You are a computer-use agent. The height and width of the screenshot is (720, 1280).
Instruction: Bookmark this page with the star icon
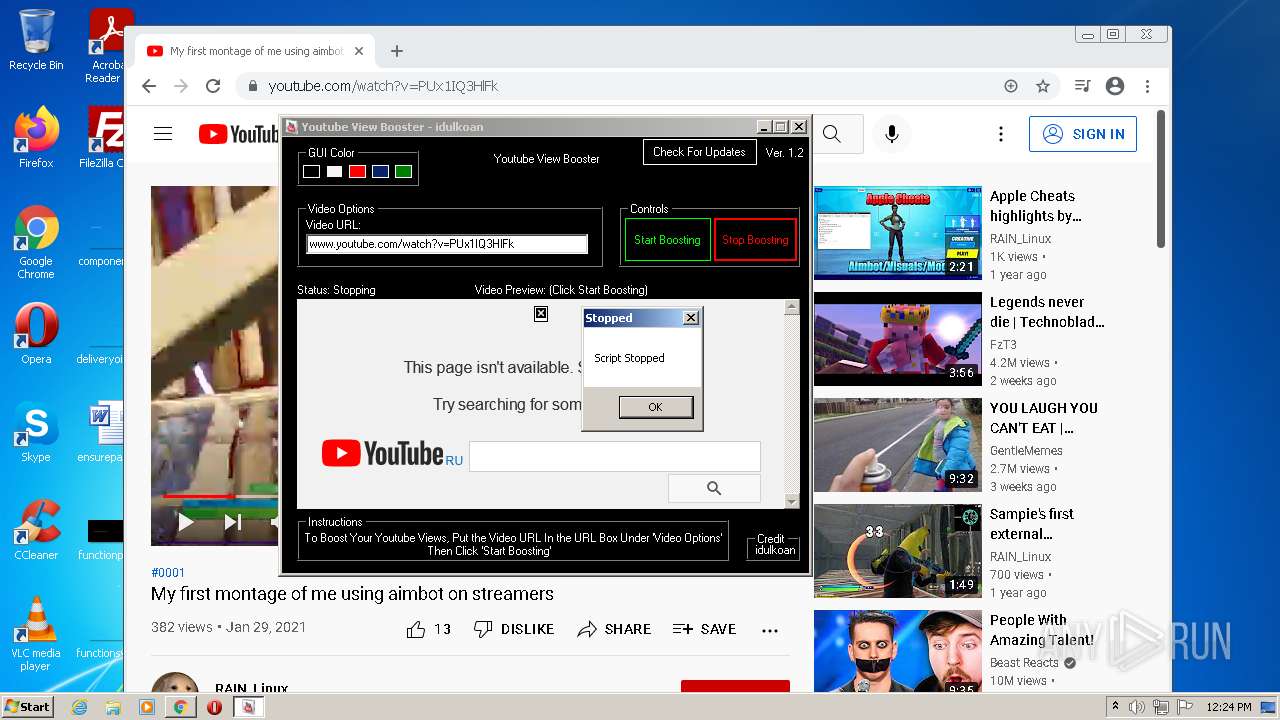click(1043, 86)
